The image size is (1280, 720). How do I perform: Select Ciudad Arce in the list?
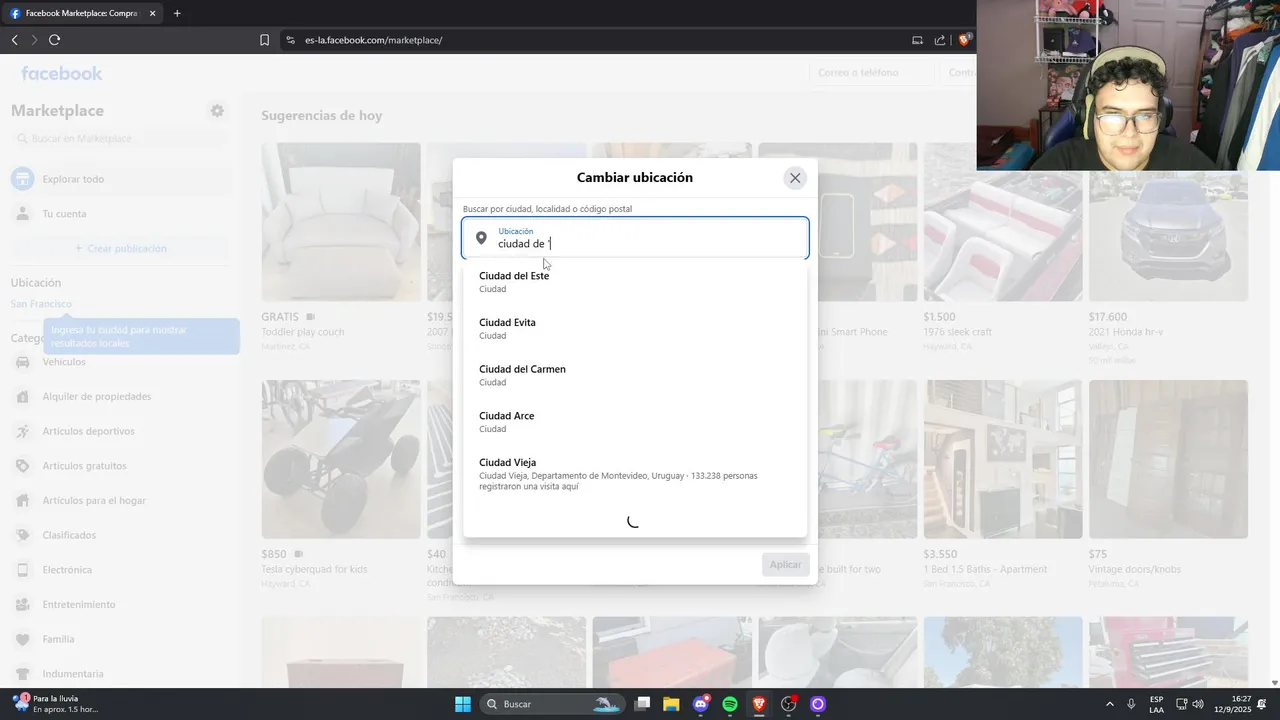tap(635, 422)
